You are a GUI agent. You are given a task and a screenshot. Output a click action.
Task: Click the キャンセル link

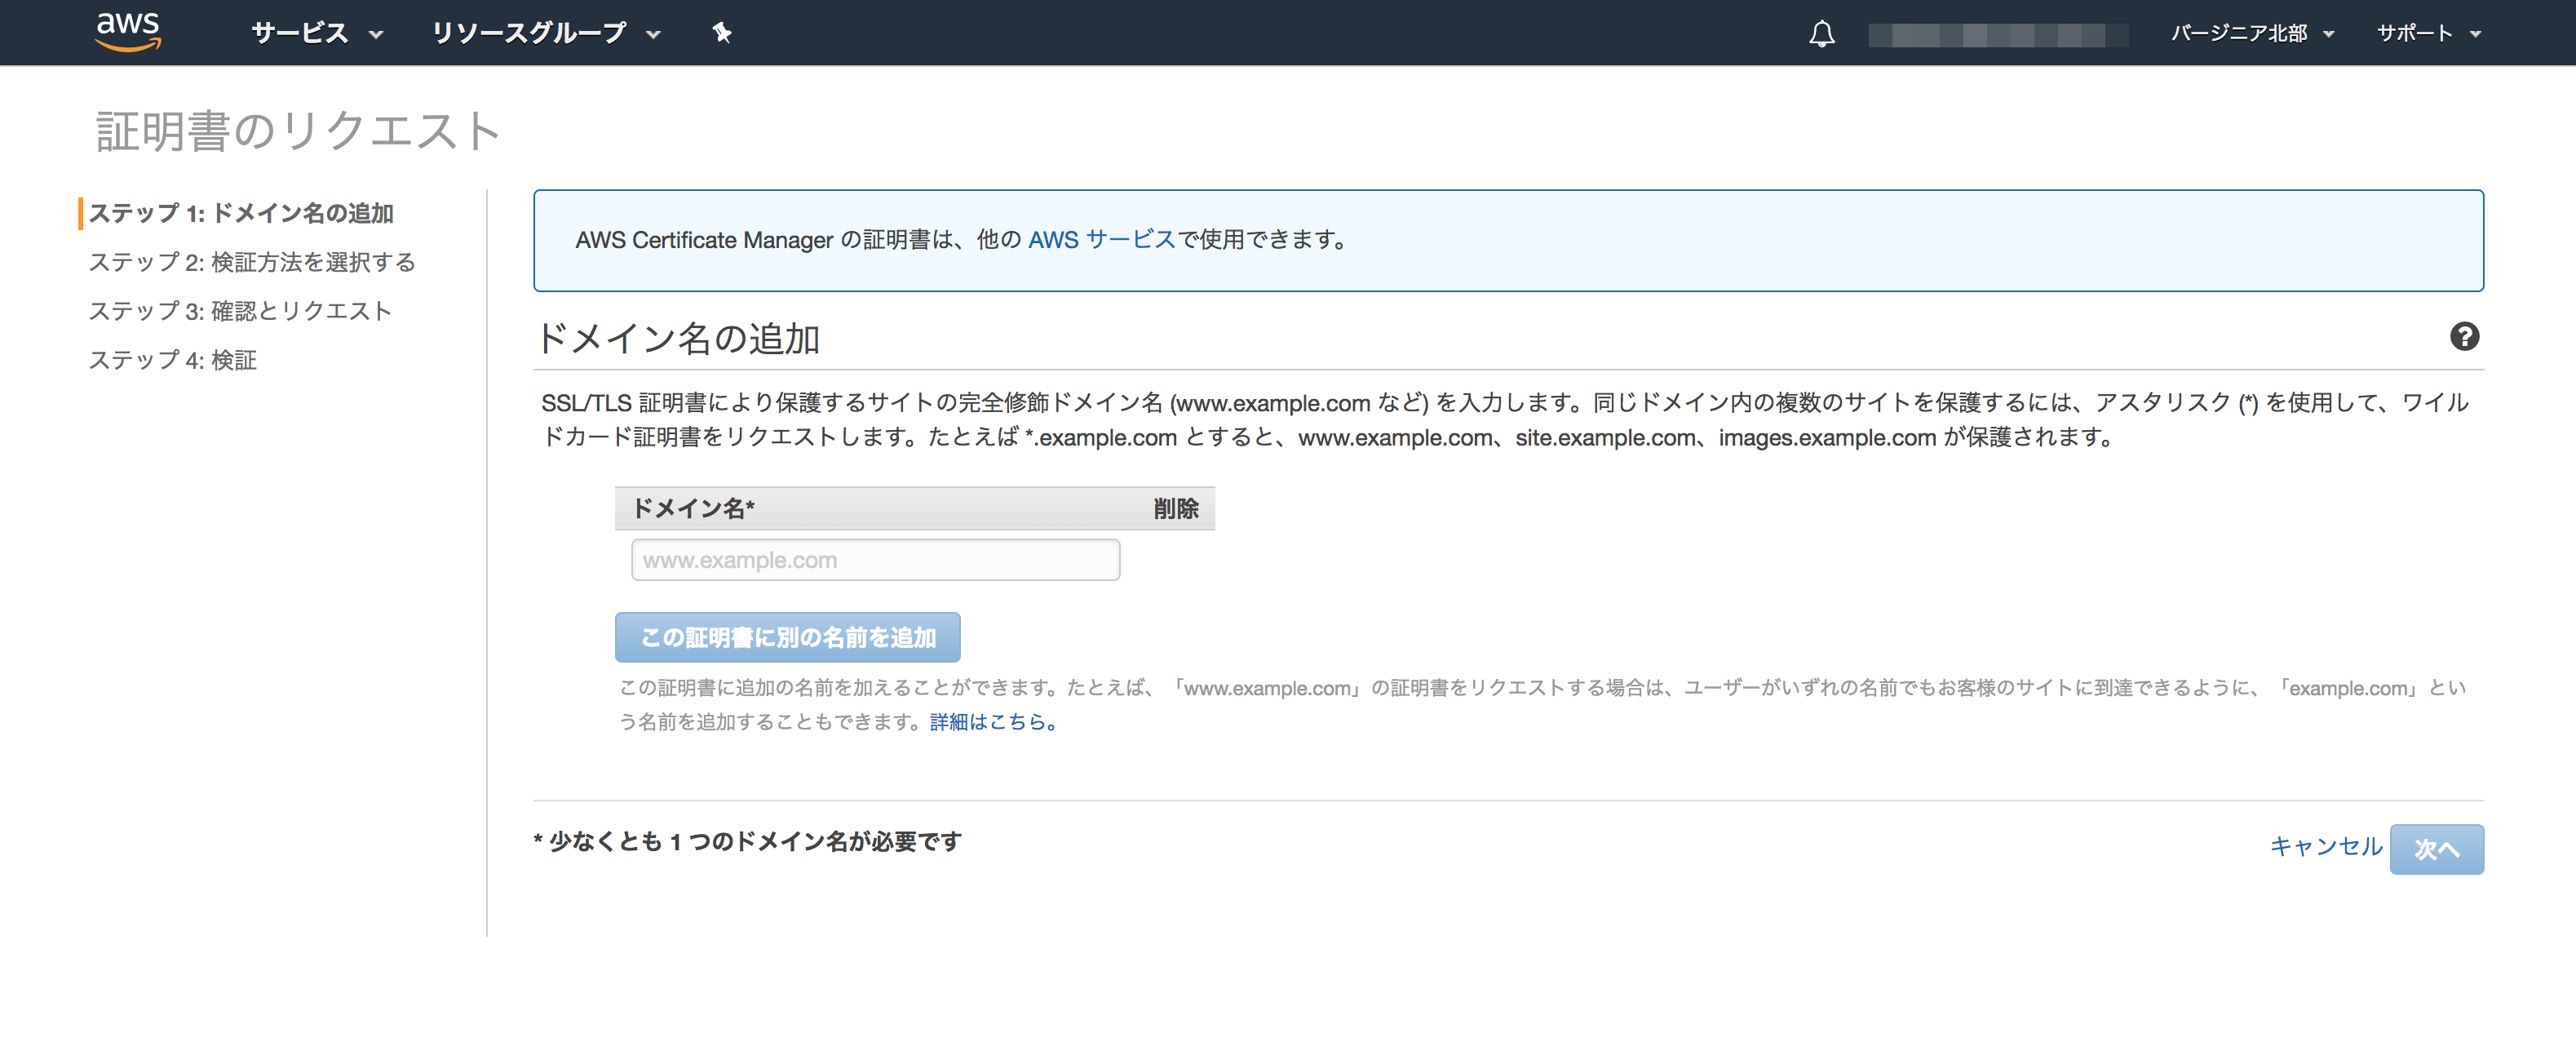[x=2325, y=846]
